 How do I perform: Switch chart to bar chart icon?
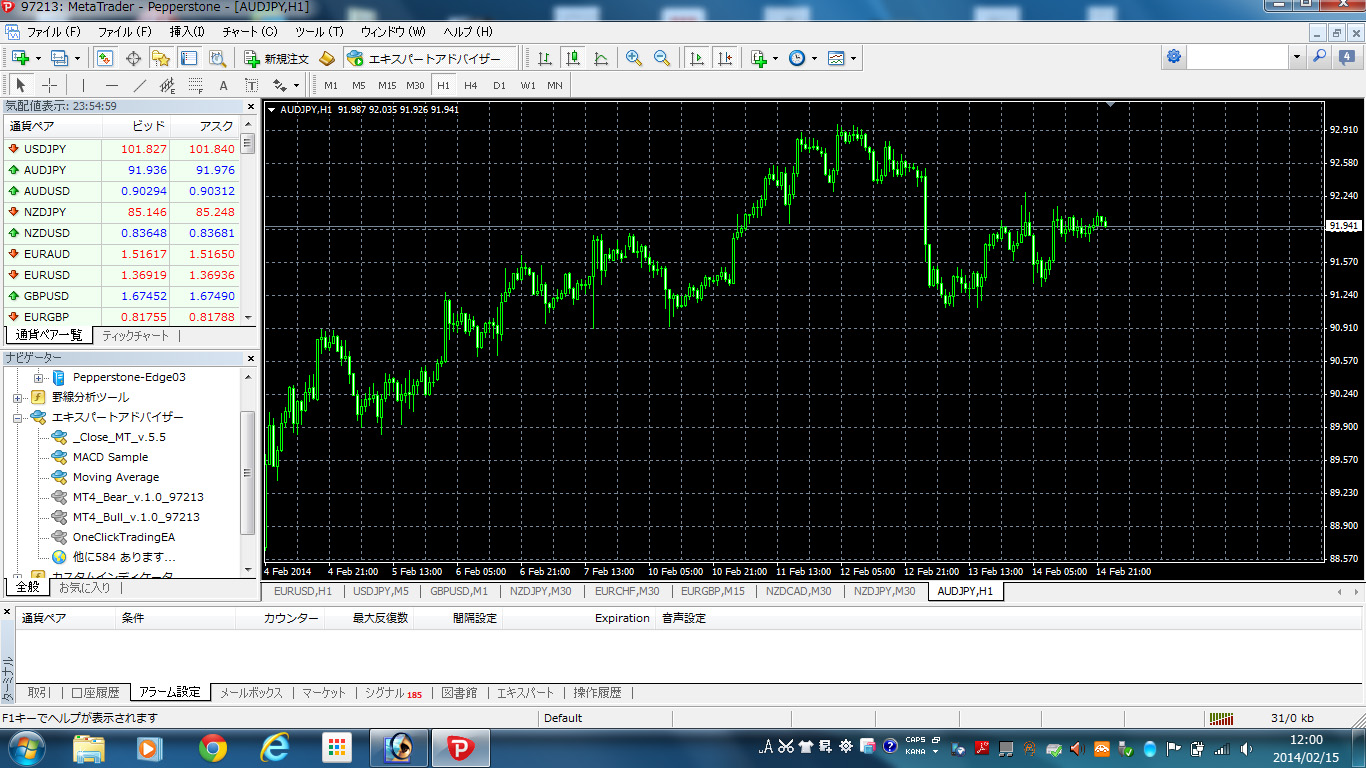(x=544, y=58)
